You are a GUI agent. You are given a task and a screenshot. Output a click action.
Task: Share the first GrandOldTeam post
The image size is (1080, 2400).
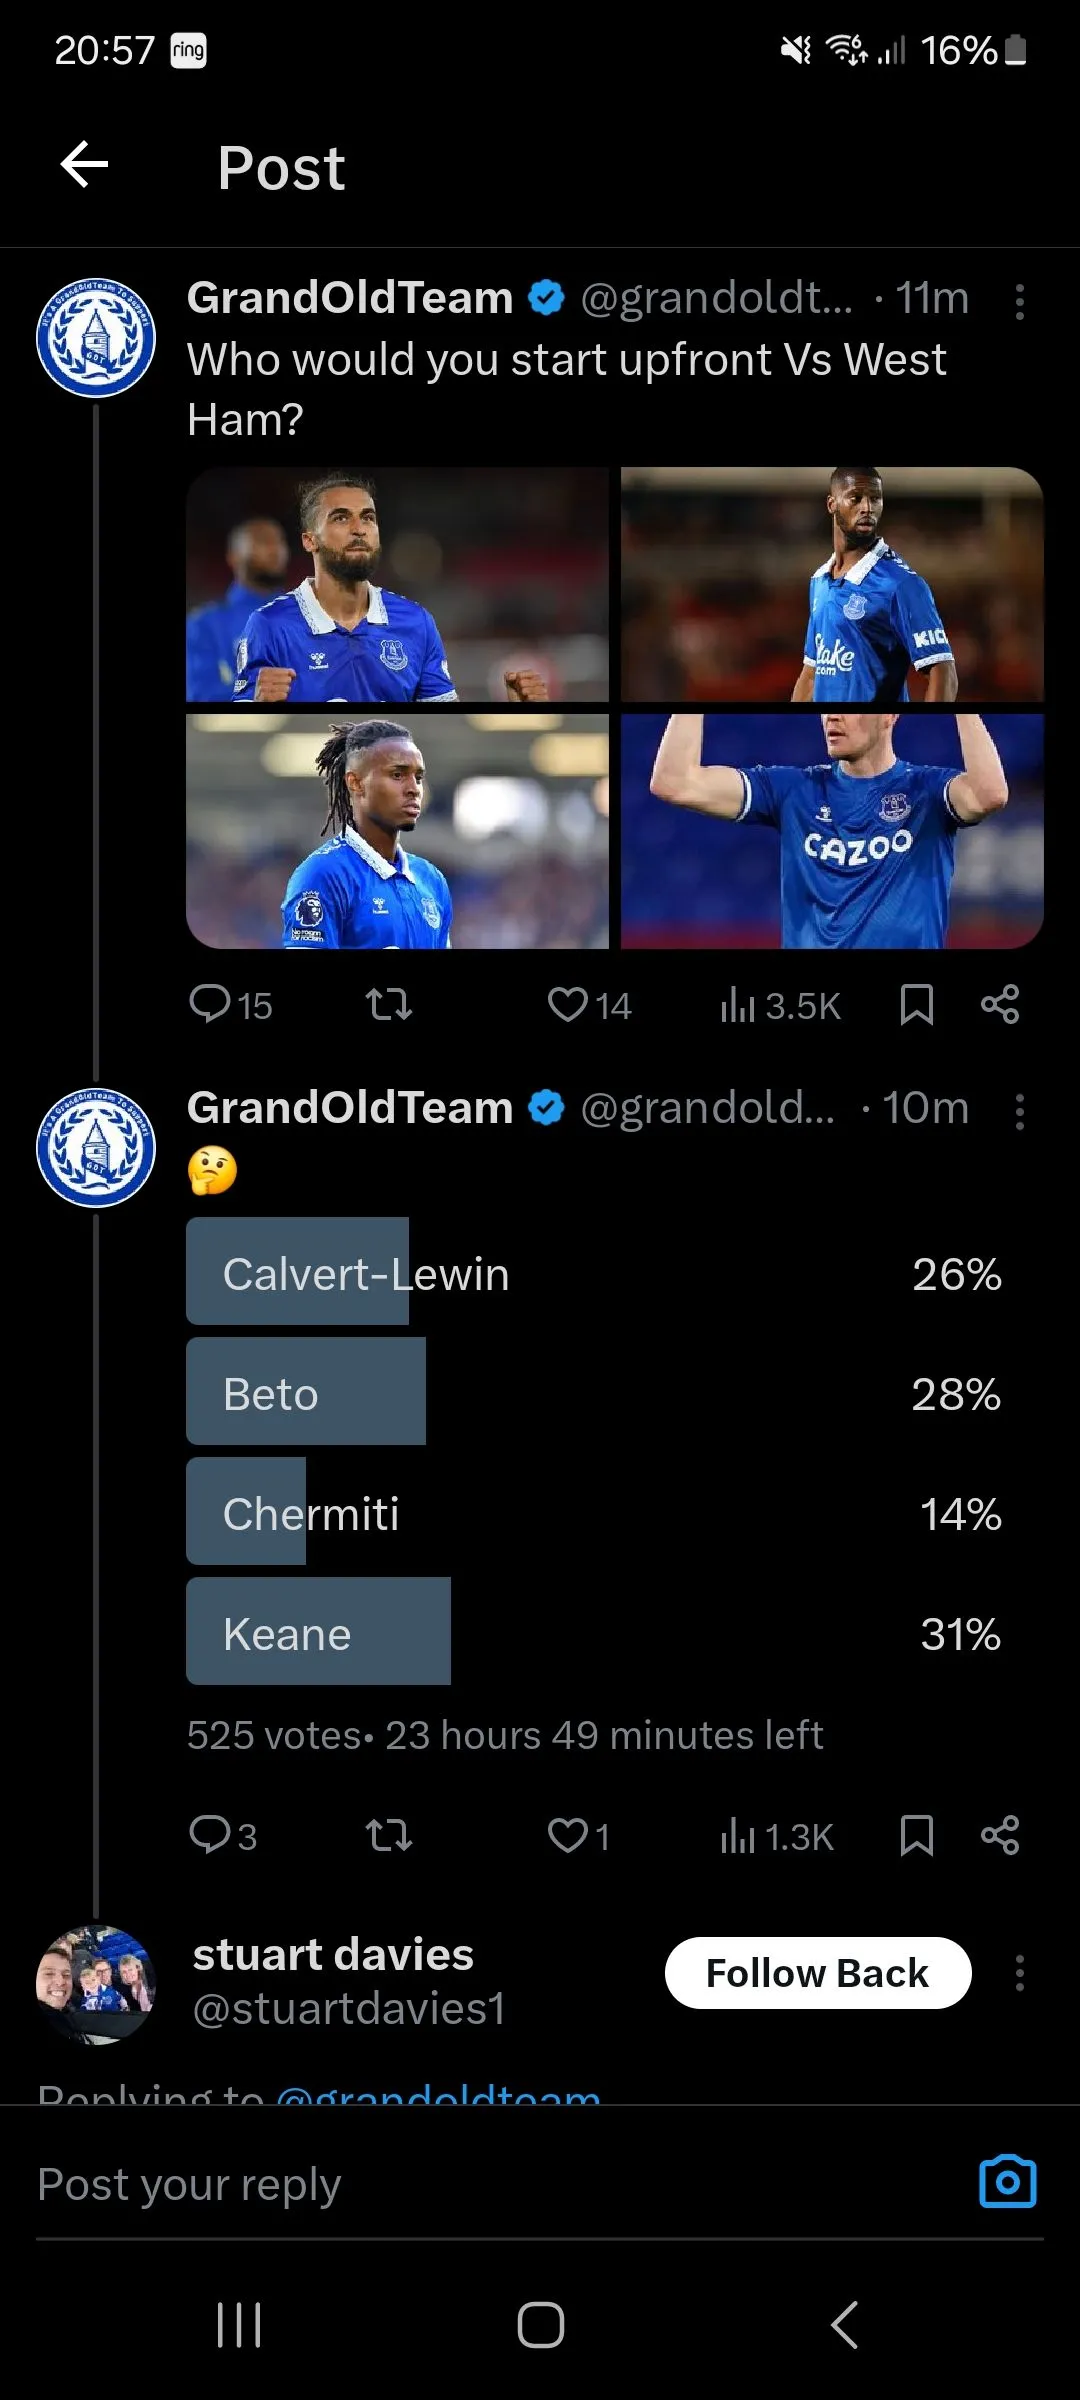coord(999,1003)
